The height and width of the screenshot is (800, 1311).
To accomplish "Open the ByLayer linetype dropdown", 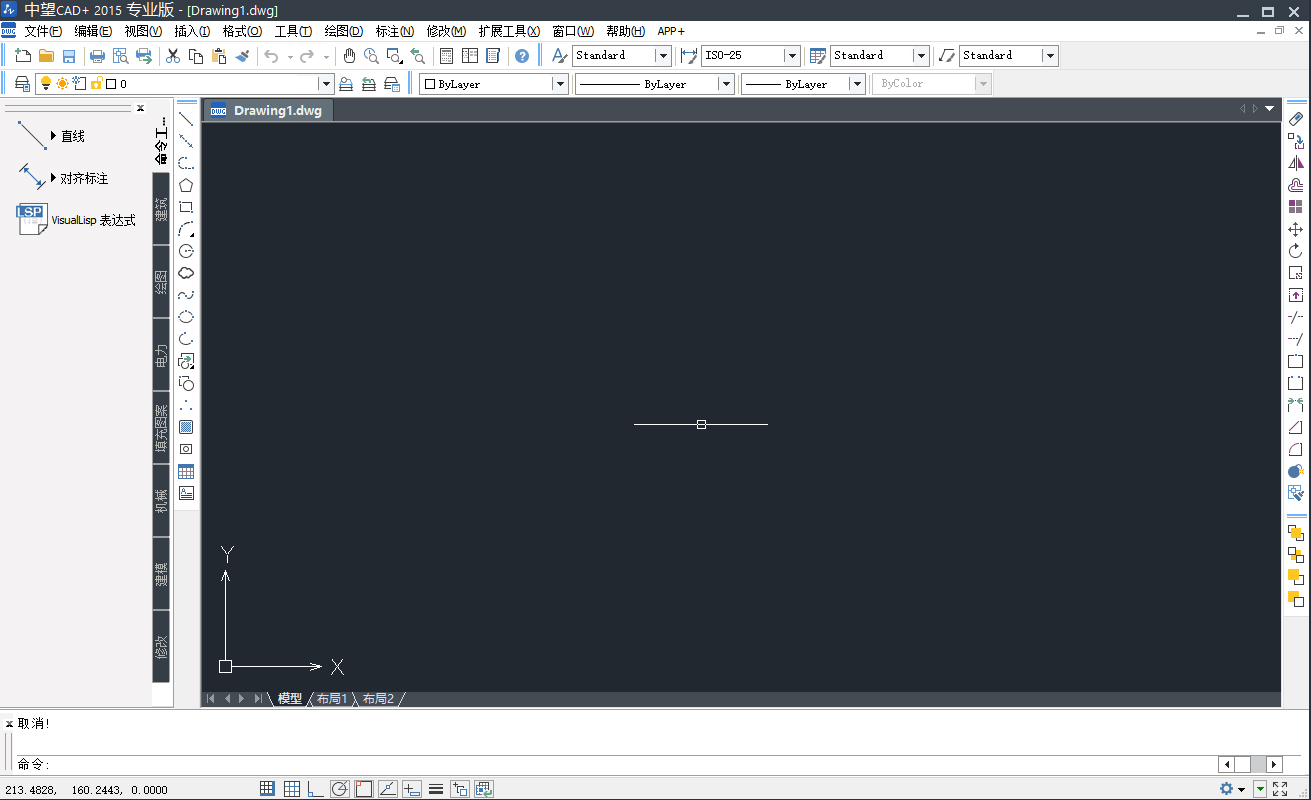I will pos(725,83).
